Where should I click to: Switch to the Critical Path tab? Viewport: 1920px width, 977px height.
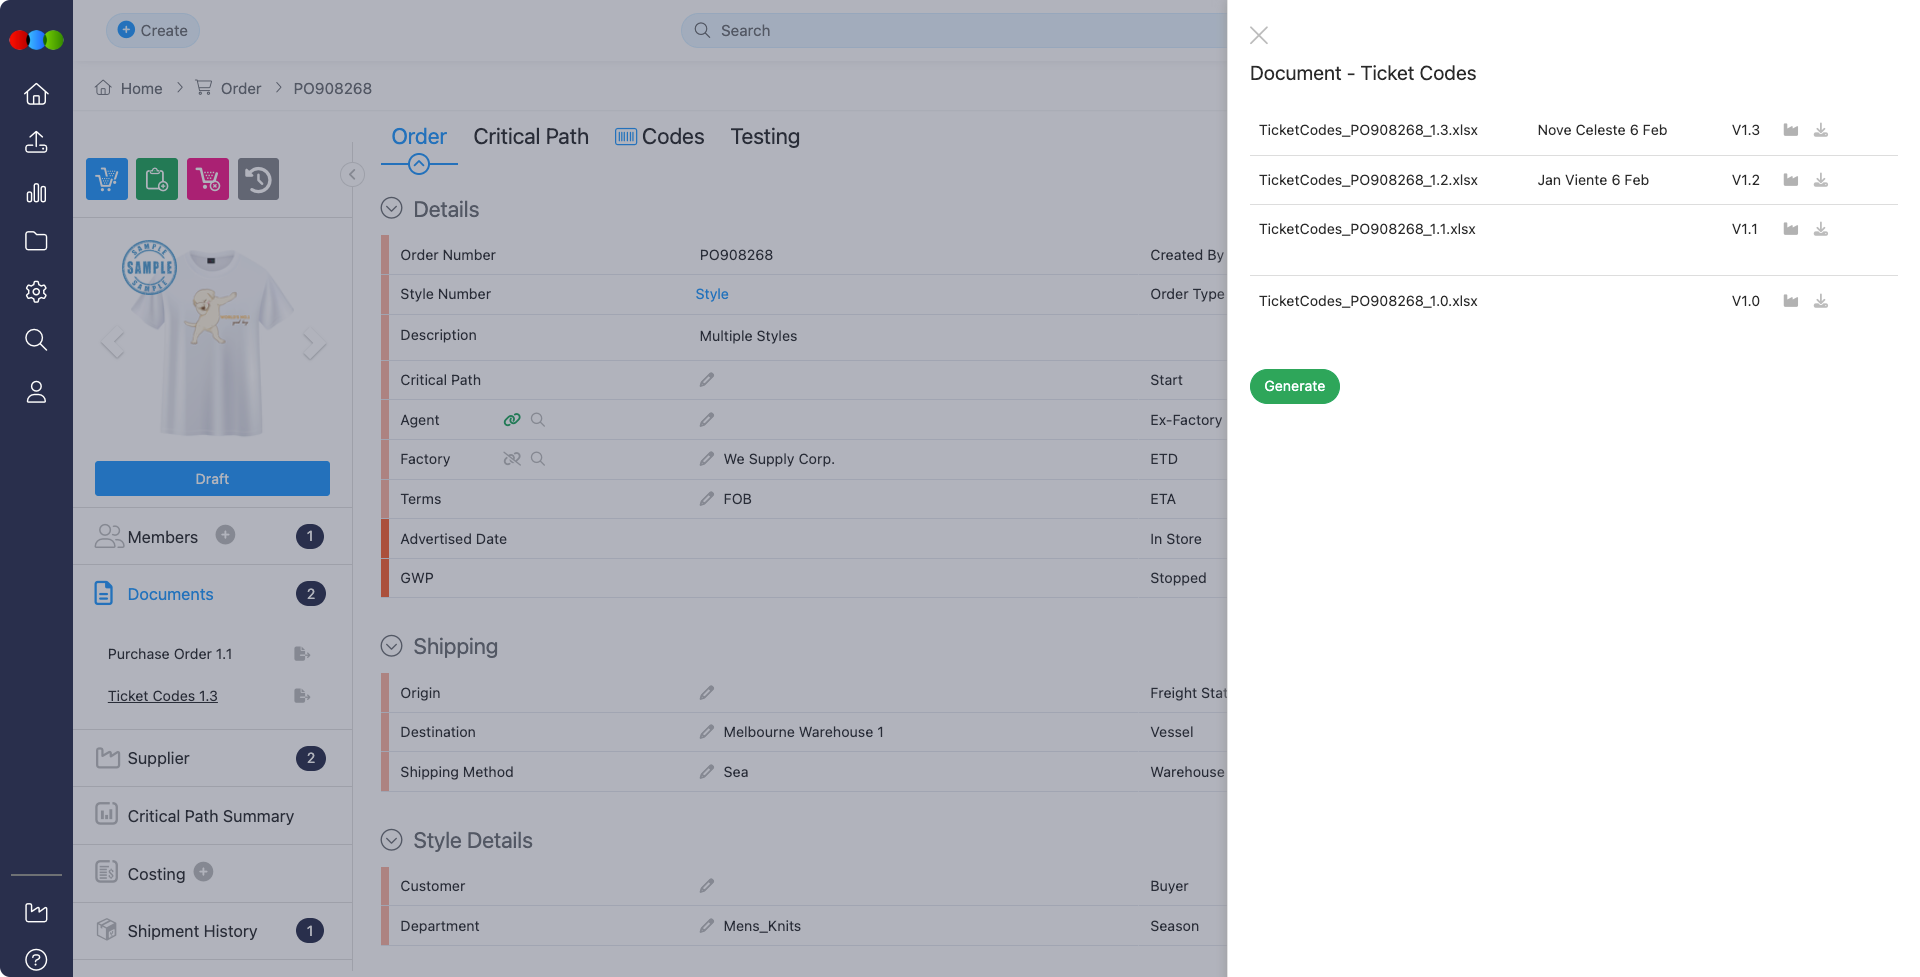click(x=530, y=137)
